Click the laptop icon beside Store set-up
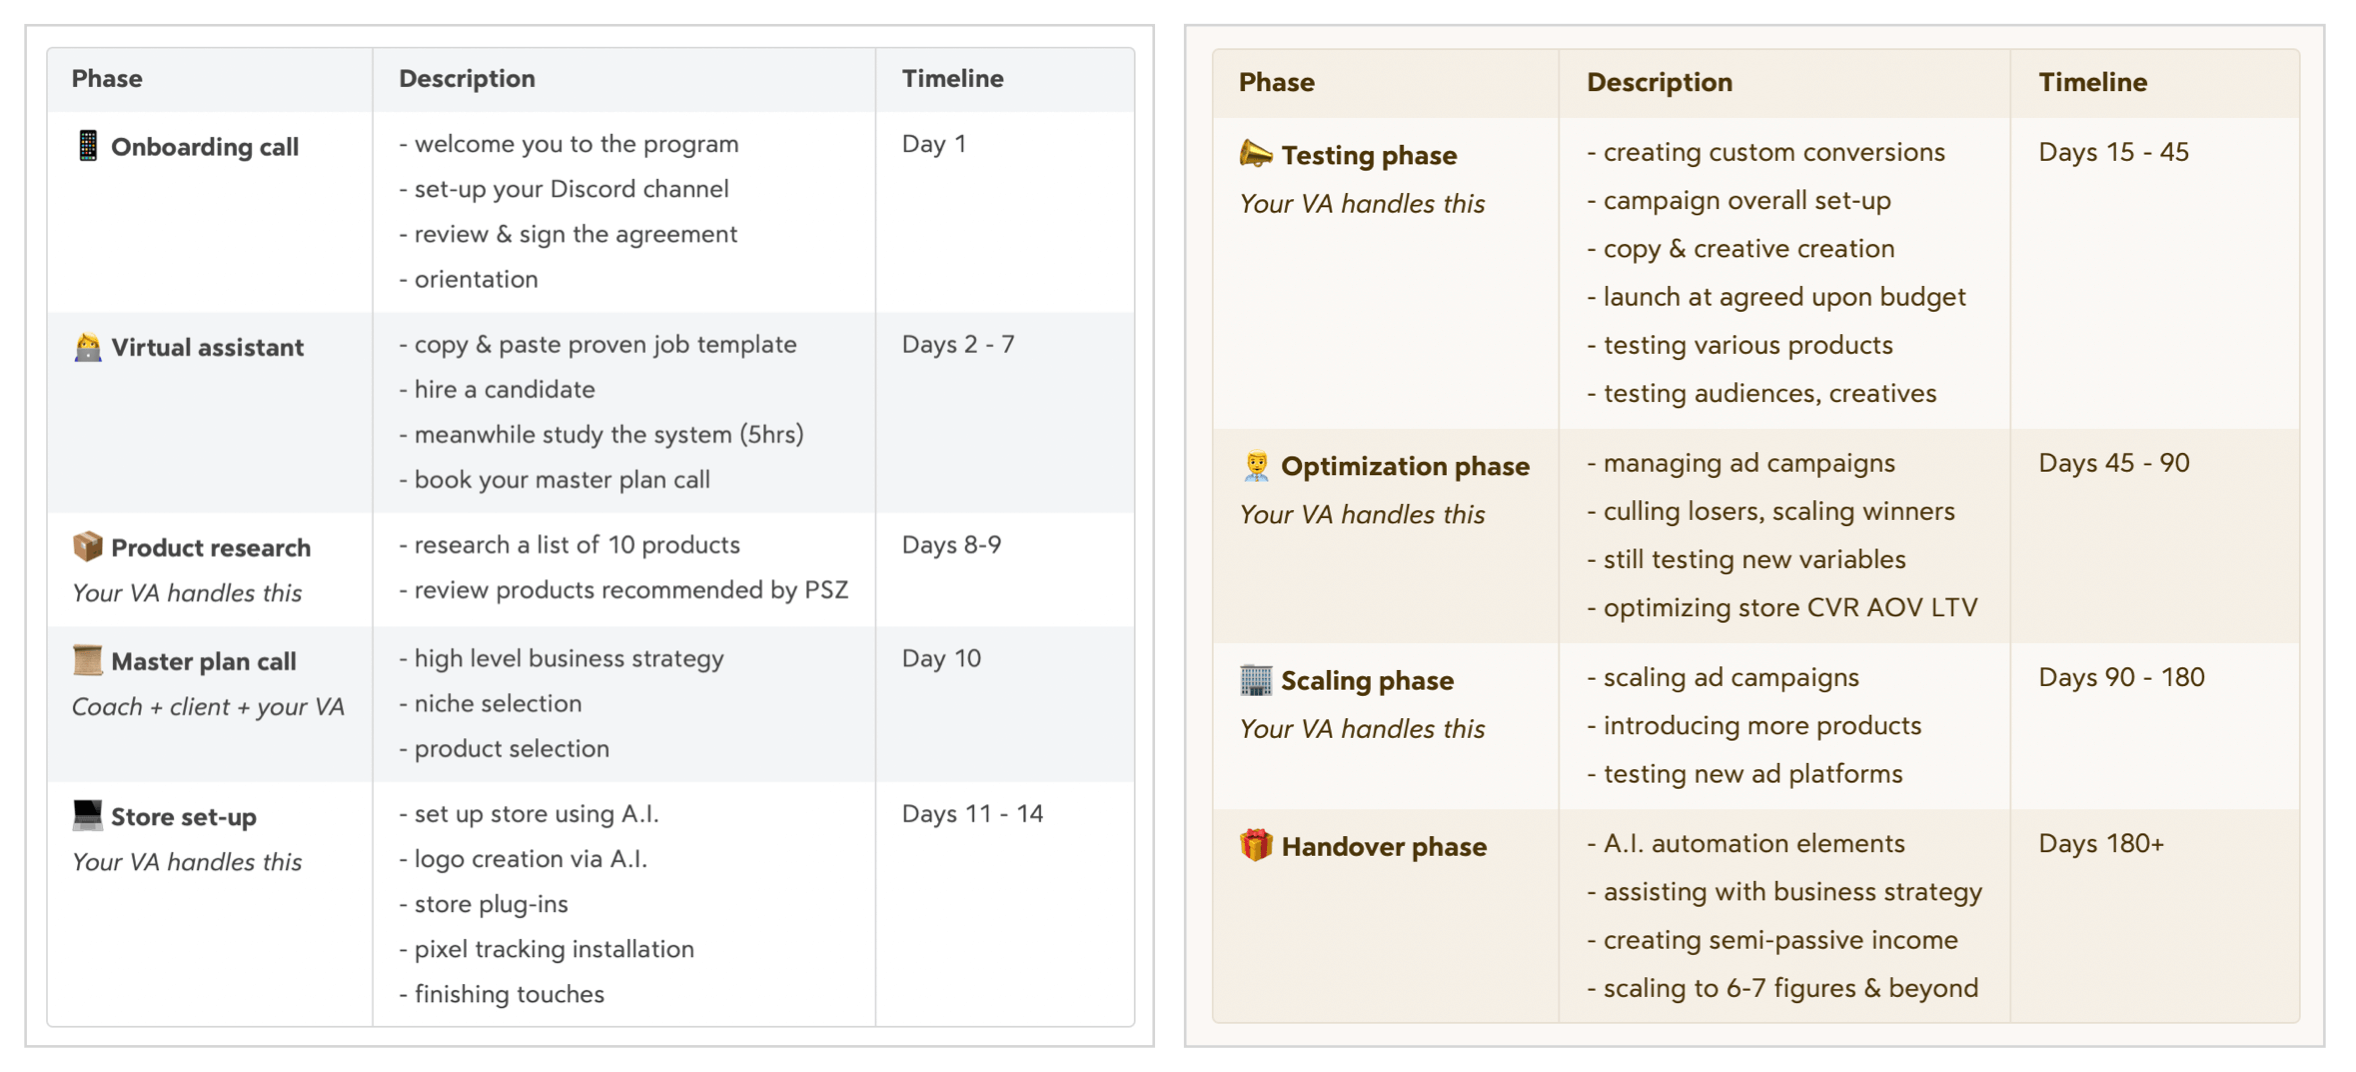This screenshot has height=1072, width=2356. pos(88,816)
